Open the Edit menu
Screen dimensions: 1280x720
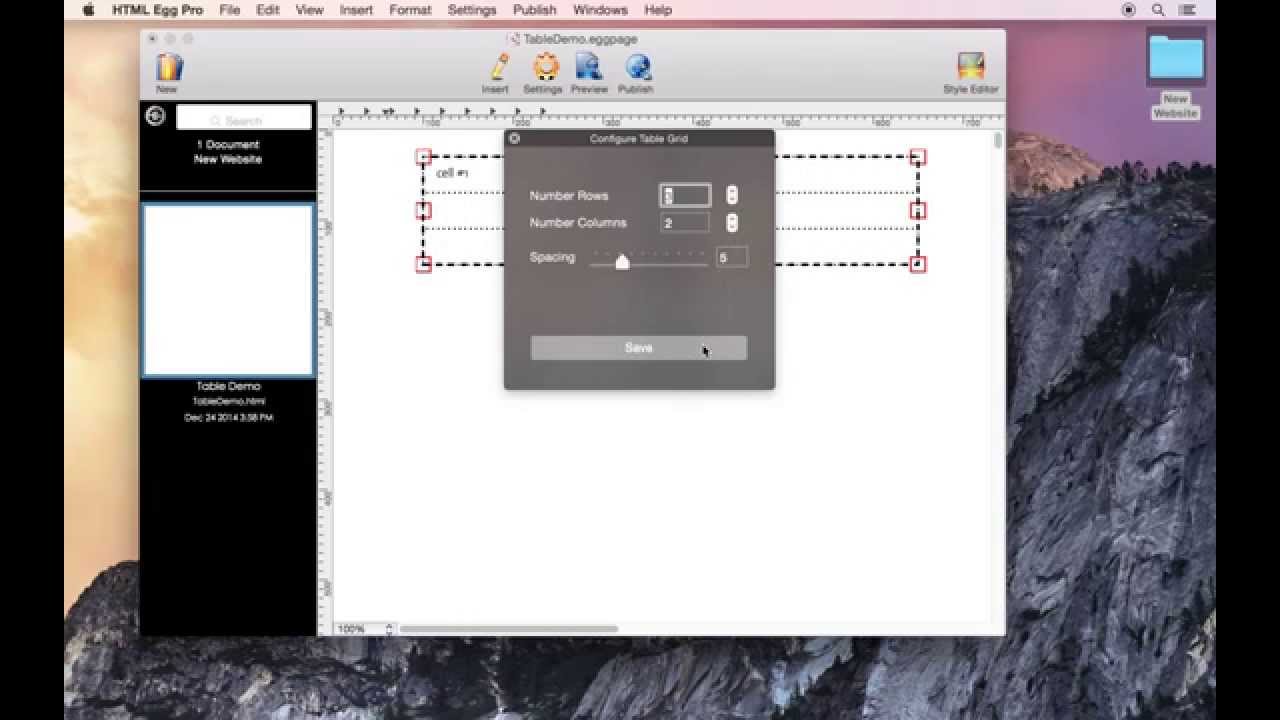[x=267, y=10]
